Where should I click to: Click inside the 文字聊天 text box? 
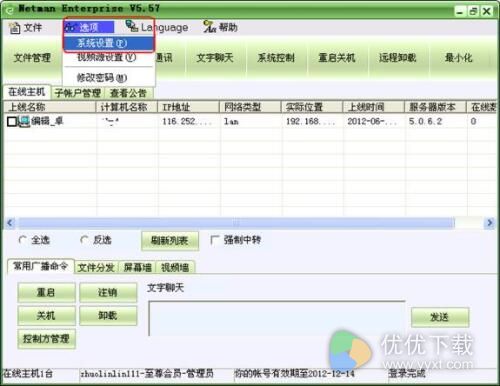click(x=277, y=318)
